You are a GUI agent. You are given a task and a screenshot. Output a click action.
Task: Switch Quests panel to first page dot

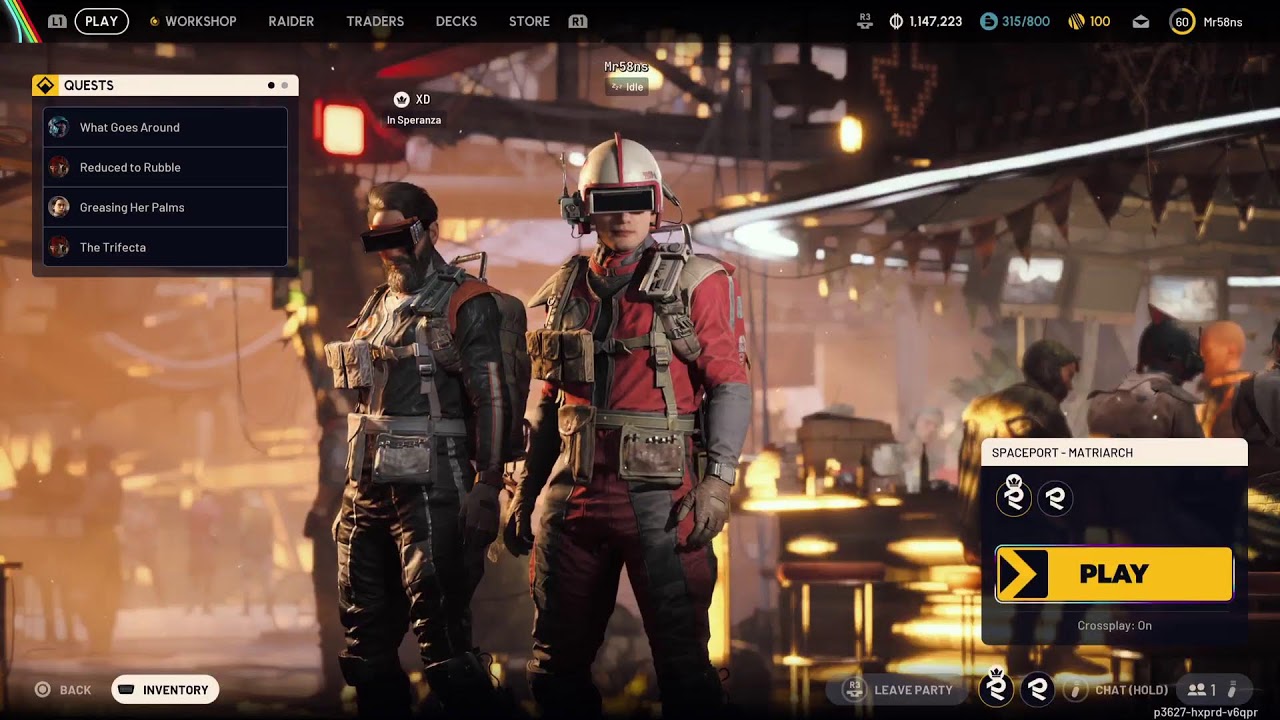point(271,86)
